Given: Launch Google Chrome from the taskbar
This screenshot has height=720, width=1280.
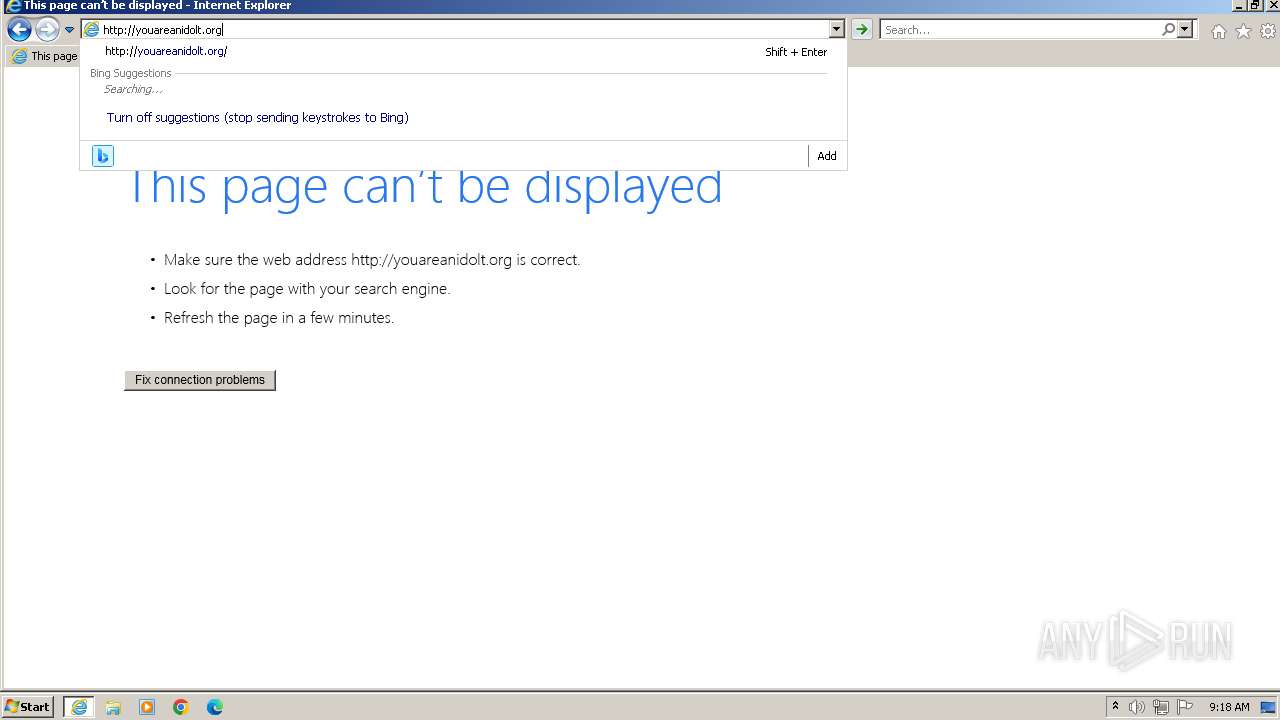Looking at the screenshot, I should click(x=181, y=707).
